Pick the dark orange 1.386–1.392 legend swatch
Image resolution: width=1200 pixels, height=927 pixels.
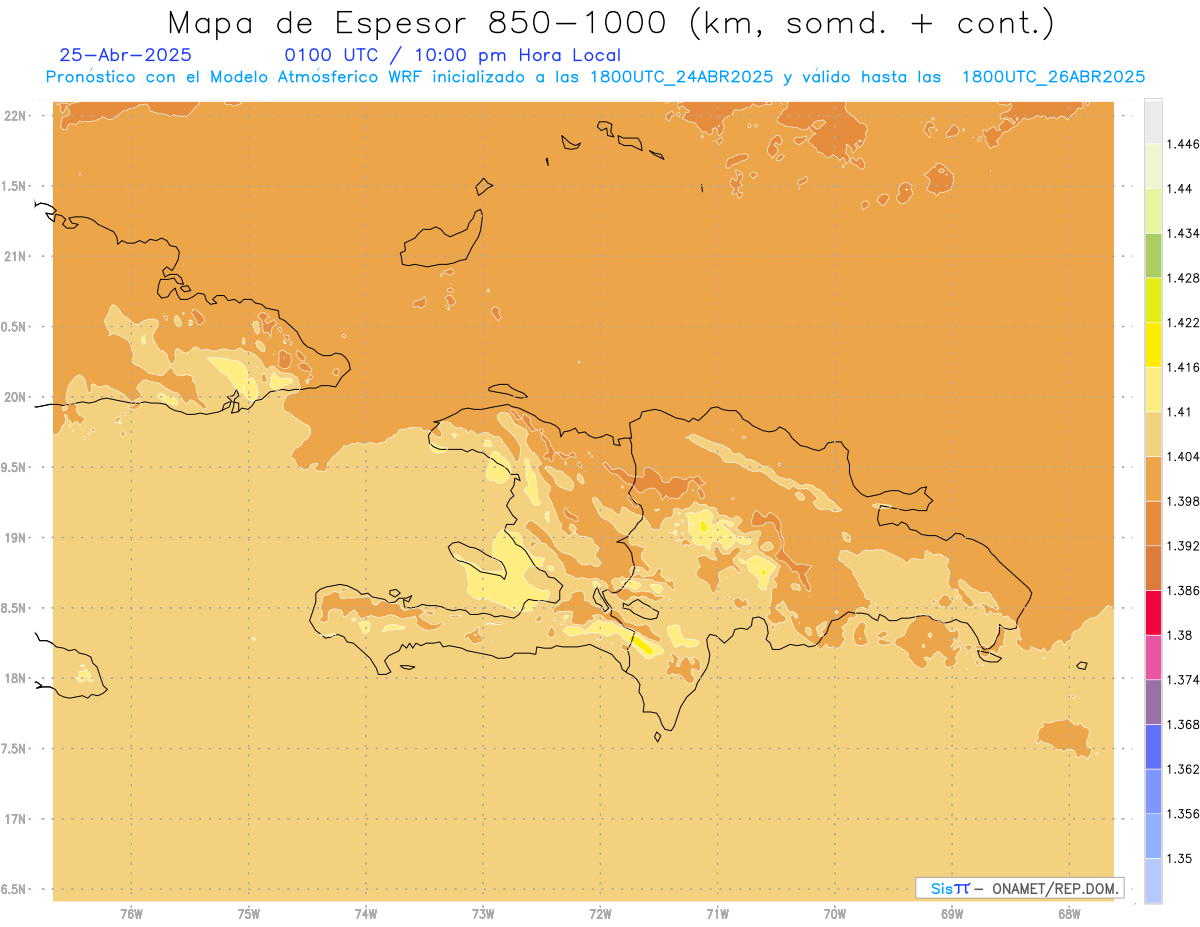1153,568
